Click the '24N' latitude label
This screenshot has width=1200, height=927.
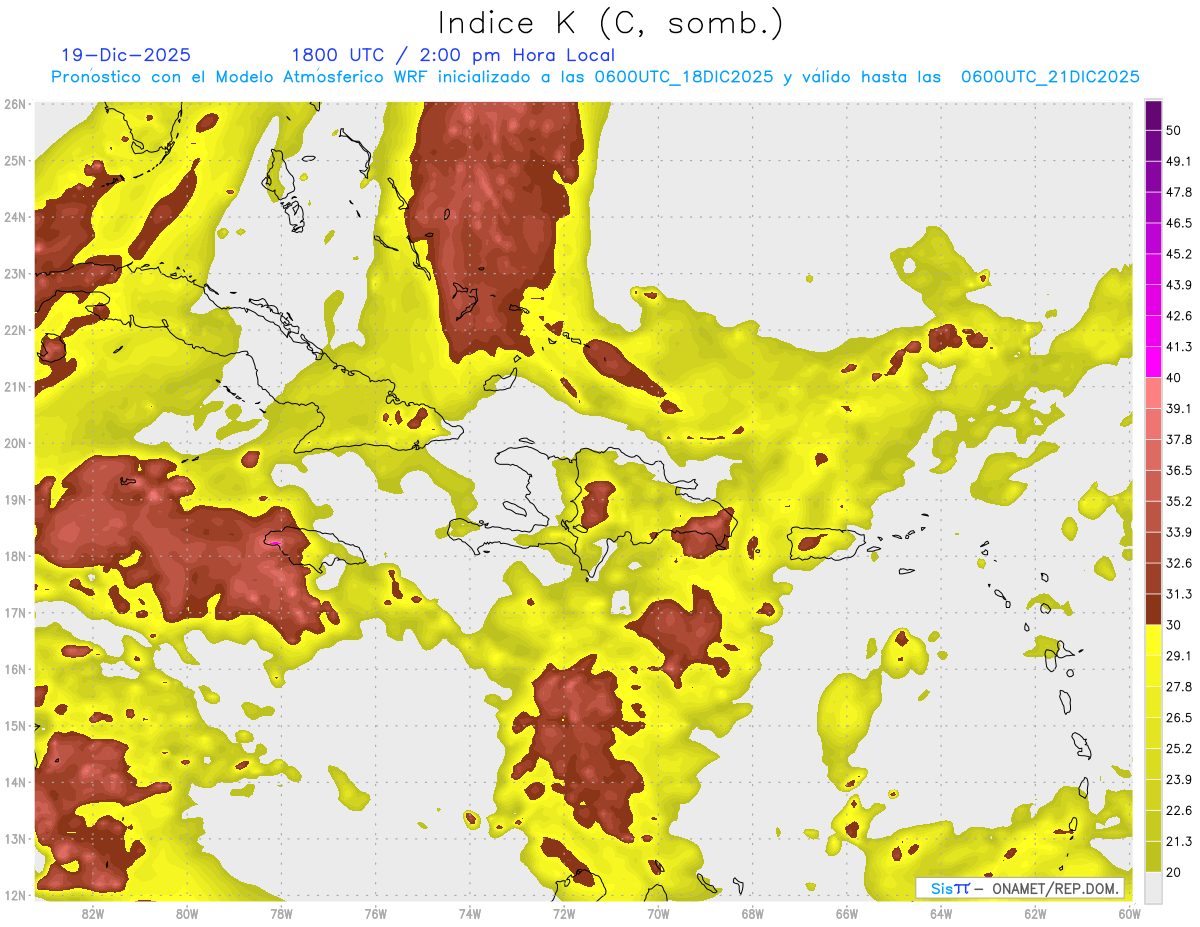pyautogui.click(x=15, y=217)
